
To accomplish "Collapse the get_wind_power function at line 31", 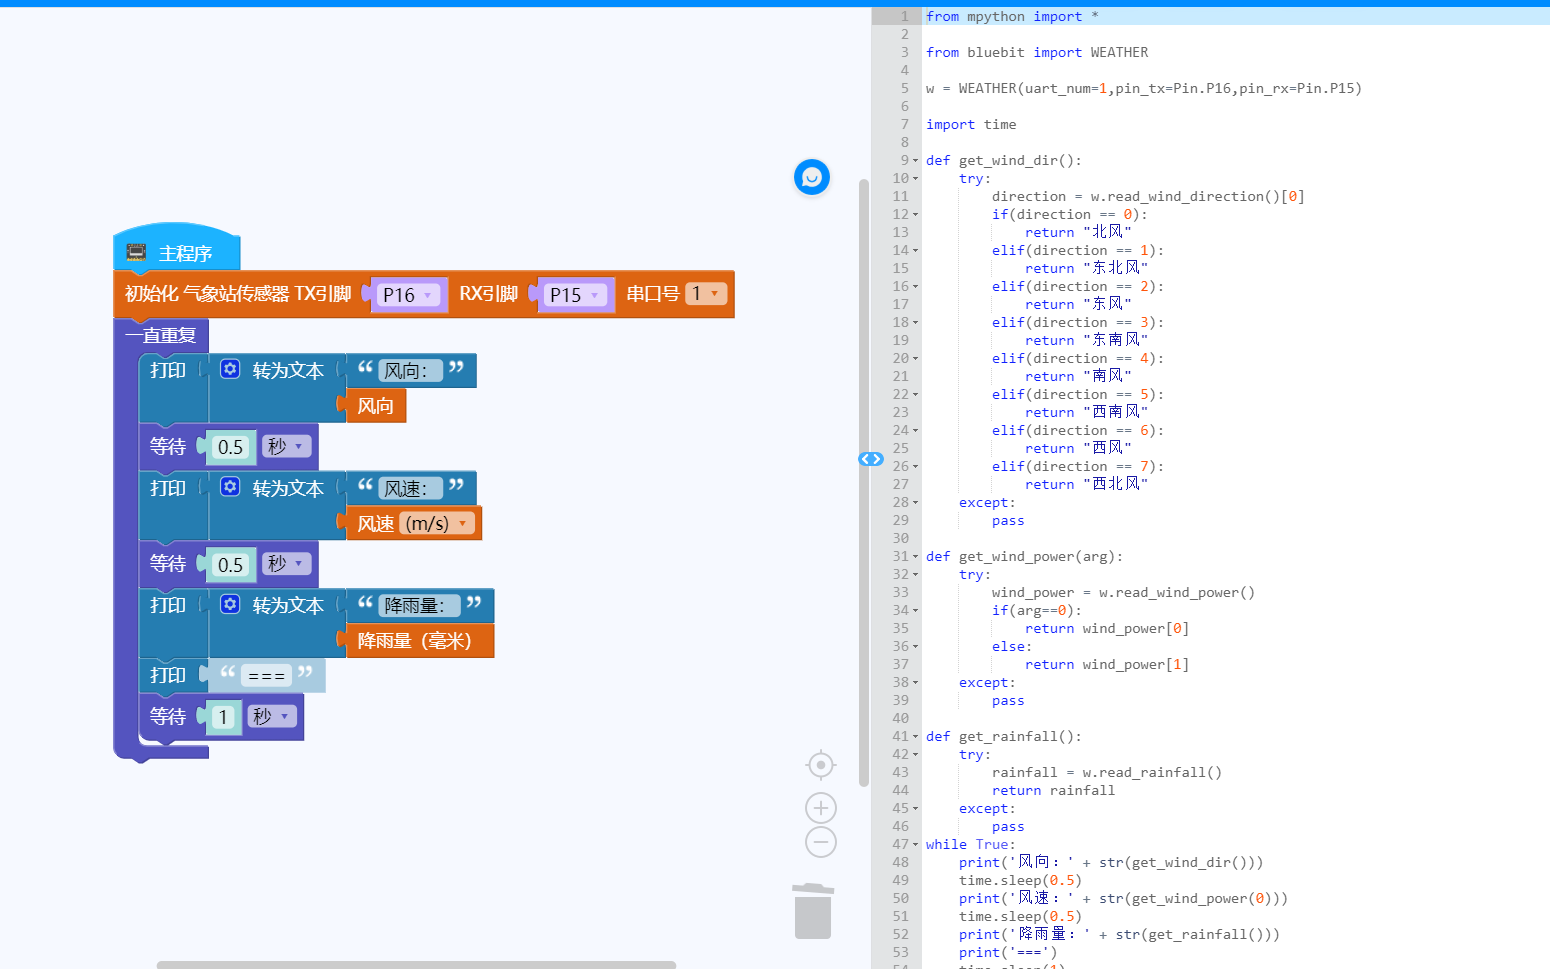I will 915,557.
